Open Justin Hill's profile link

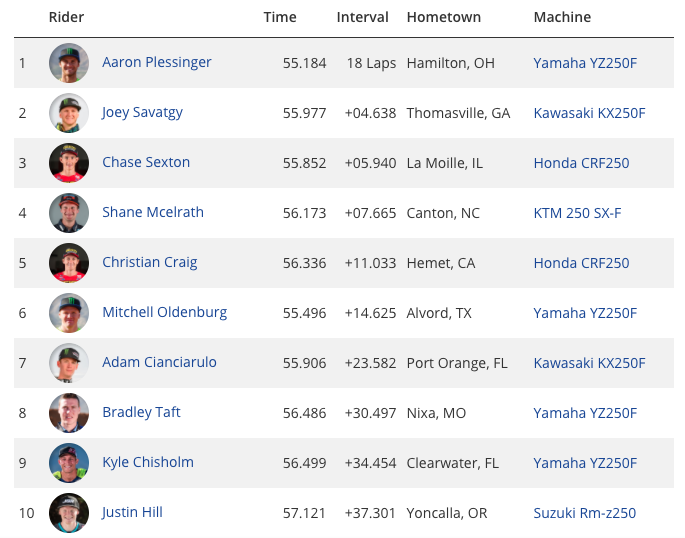pos(132,512)
